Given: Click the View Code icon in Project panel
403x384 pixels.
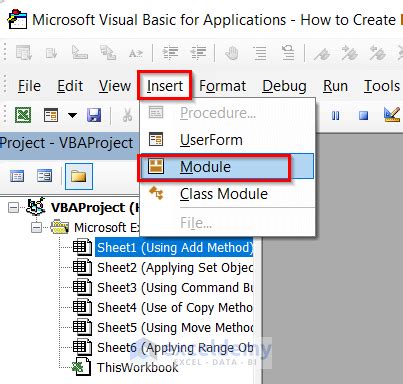Looking at the screenshot, I should (17, 176).
